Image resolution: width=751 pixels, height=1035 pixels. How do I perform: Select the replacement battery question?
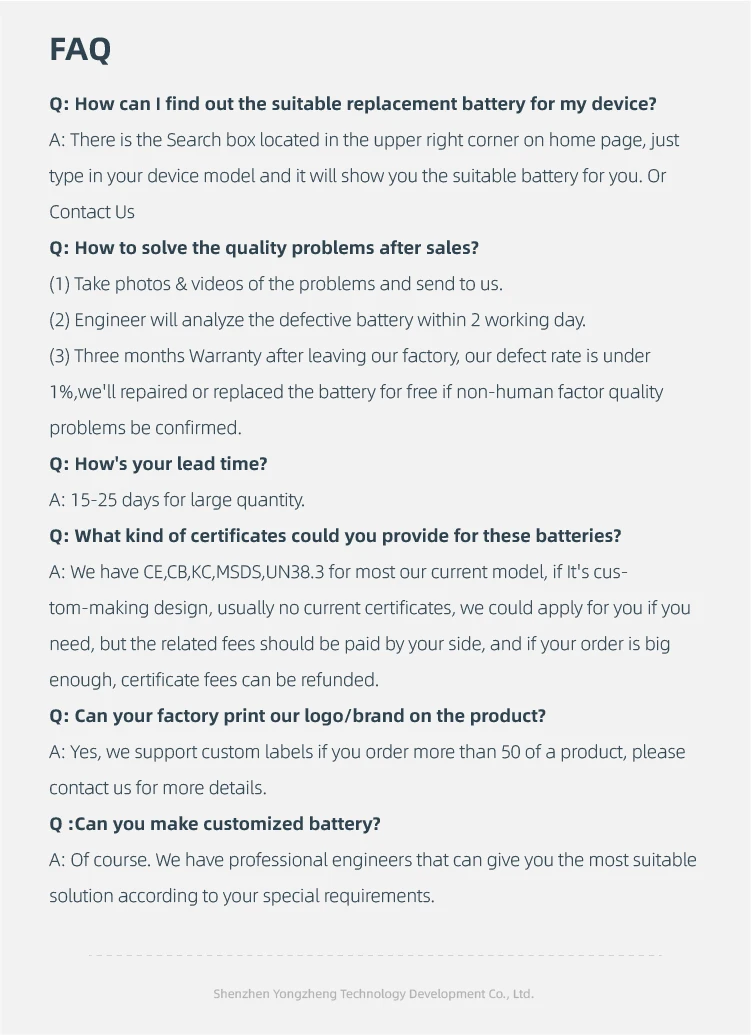click(x=353, y=104)
